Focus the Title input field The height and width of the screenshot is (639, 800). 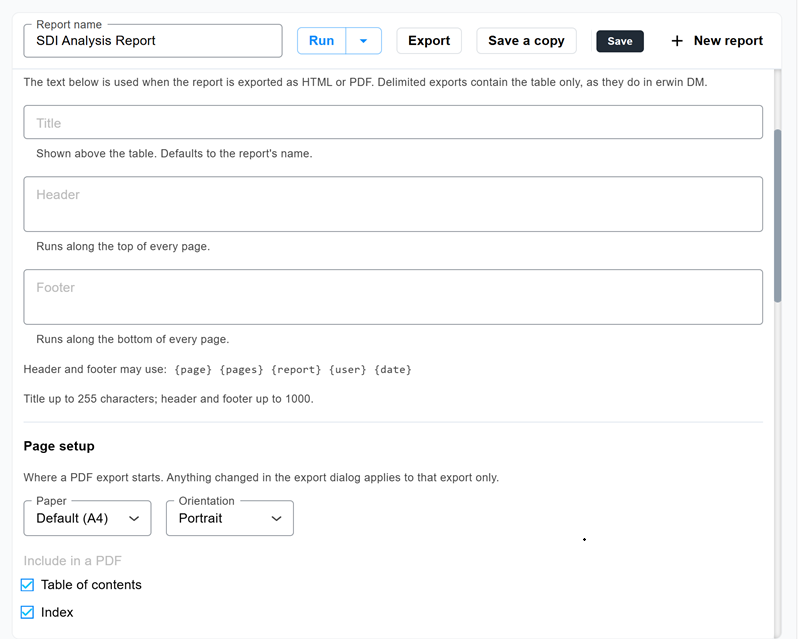tap(393, 122)
